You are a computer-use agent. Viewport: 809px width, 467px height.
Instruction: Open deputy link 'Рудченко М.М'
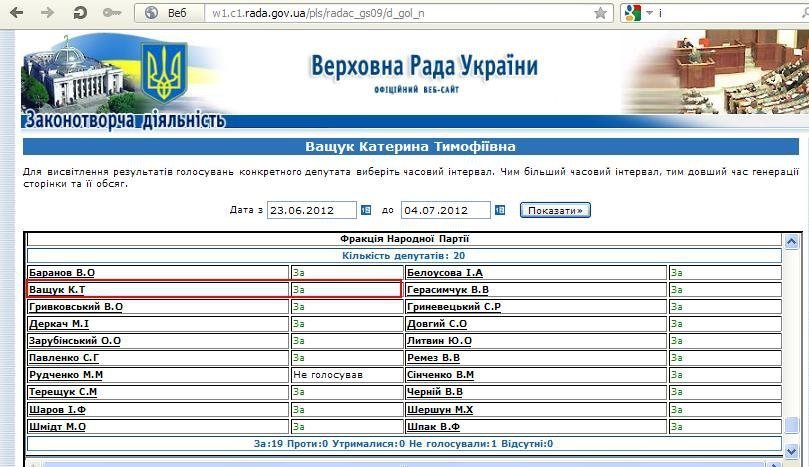66,375
